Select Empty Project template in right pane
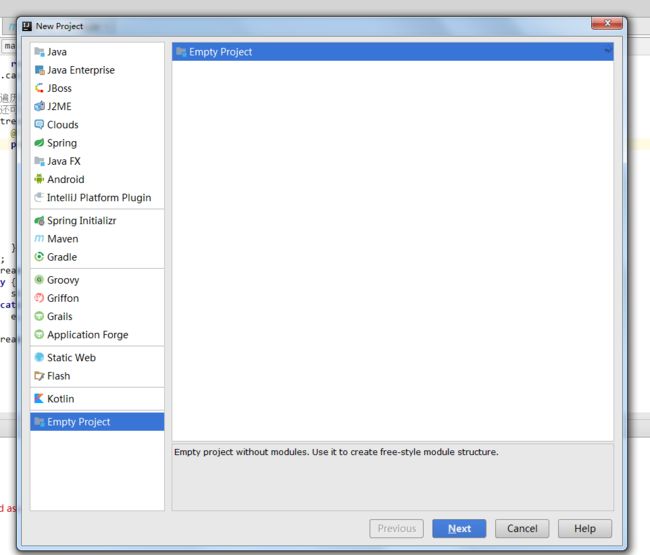The height and width of the screenshot is (555, 650). [x=393, y=52]
